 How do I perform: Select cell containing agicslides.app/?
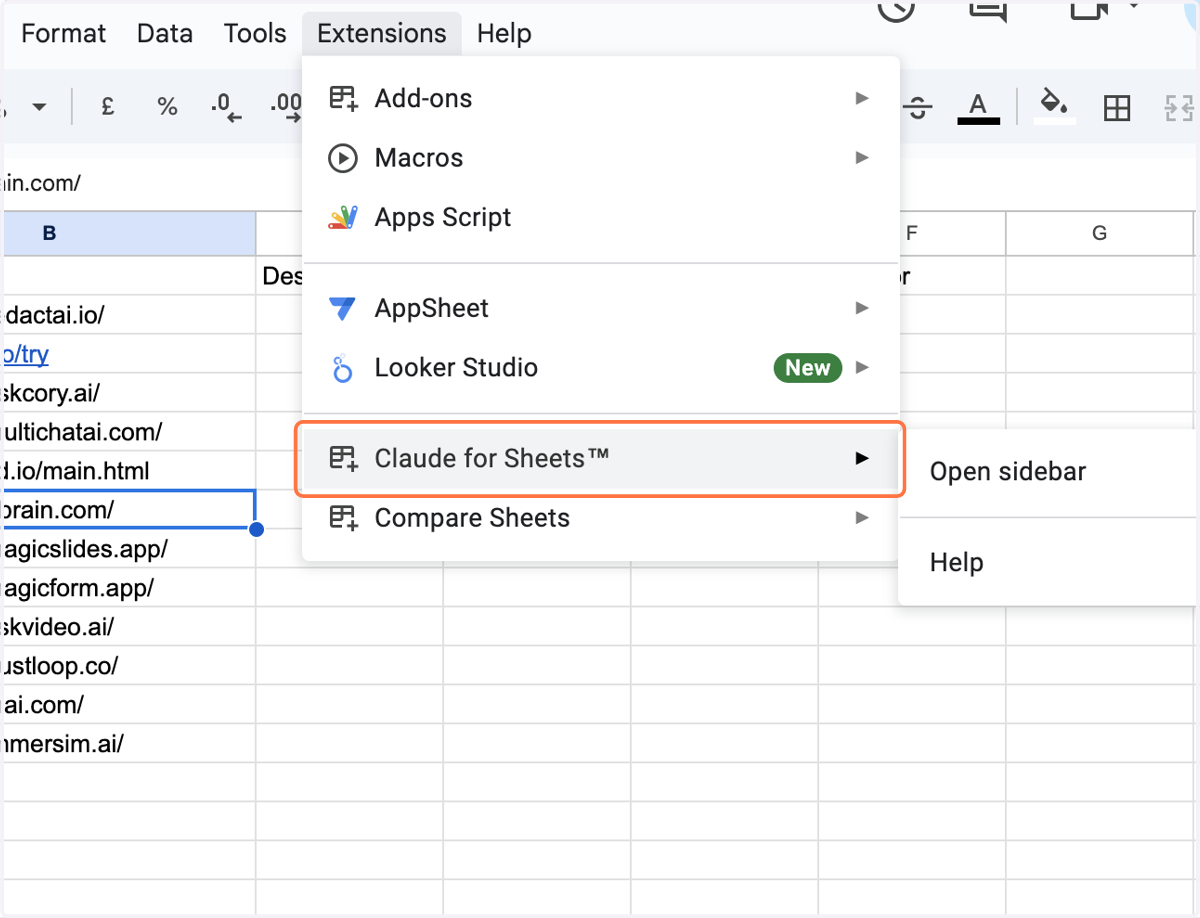click(x=129, y=549)
